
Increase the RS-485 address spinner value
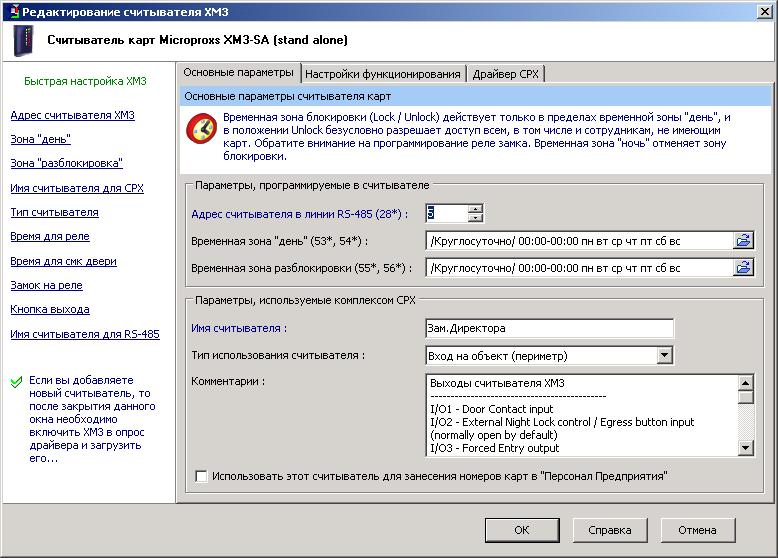point(475,208)
